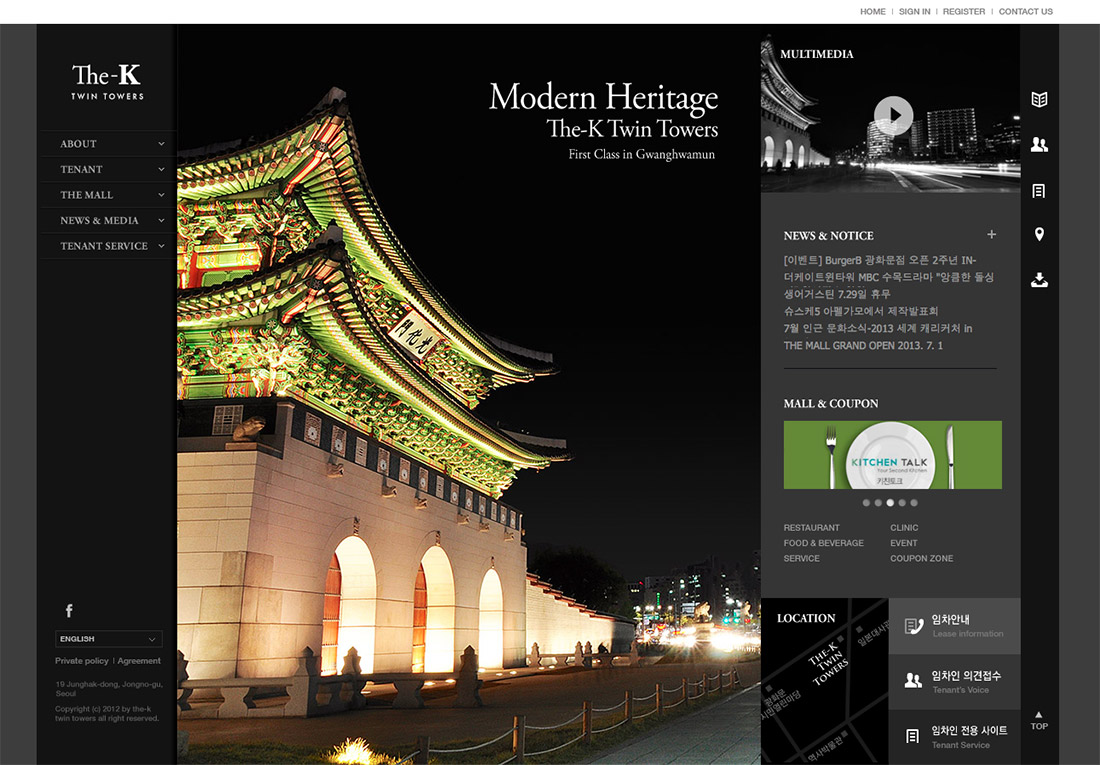
Task: Open the map pin location icon
Action: 1039,234
